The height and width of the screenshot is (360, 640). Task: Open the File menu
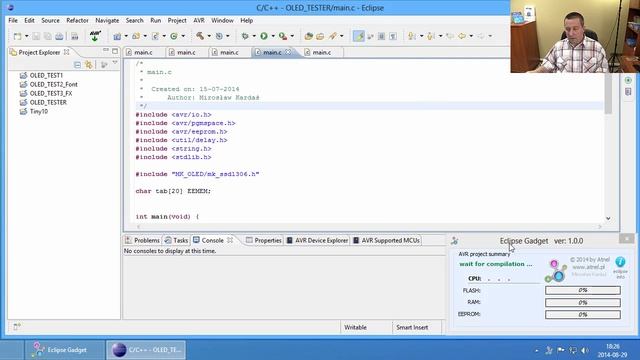pyautogui.click(x=13, y=20)
